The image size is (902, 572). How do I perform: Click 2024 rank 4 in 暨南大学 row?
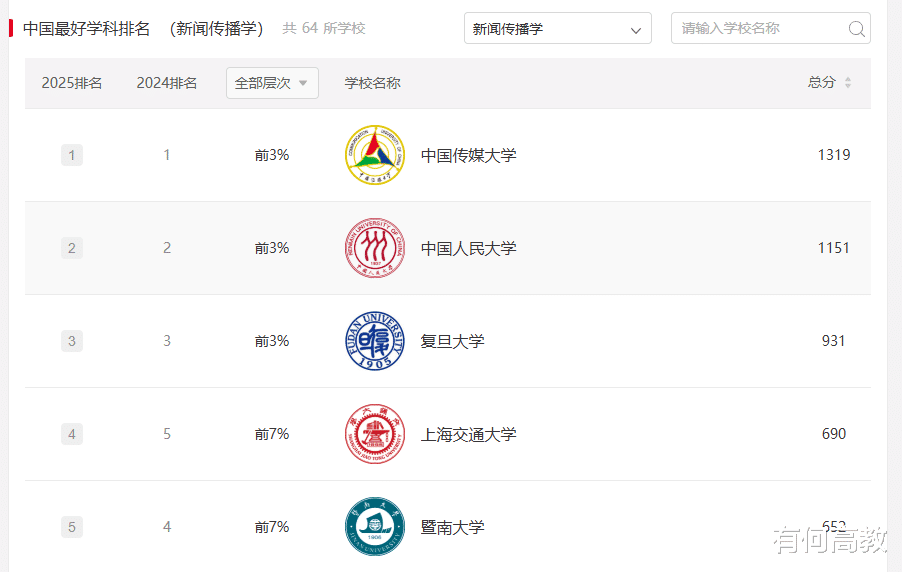[x=167, y=527]
